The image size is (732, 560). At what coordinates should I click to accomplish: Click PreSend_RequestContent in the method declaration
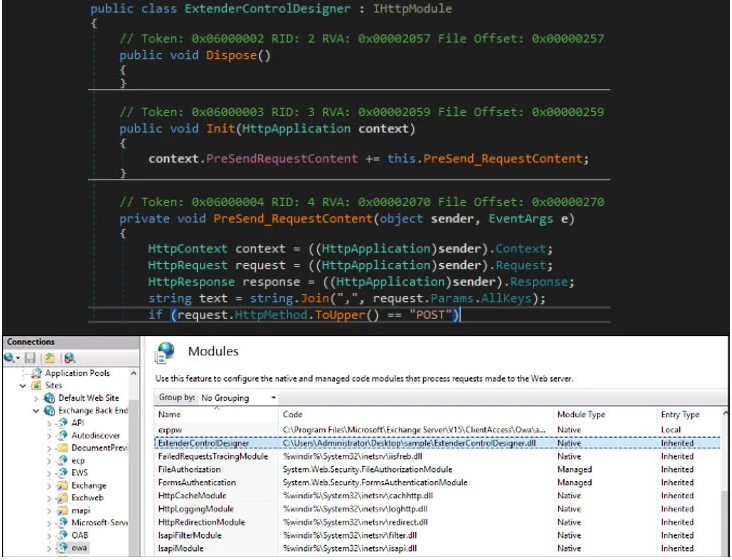293,218
